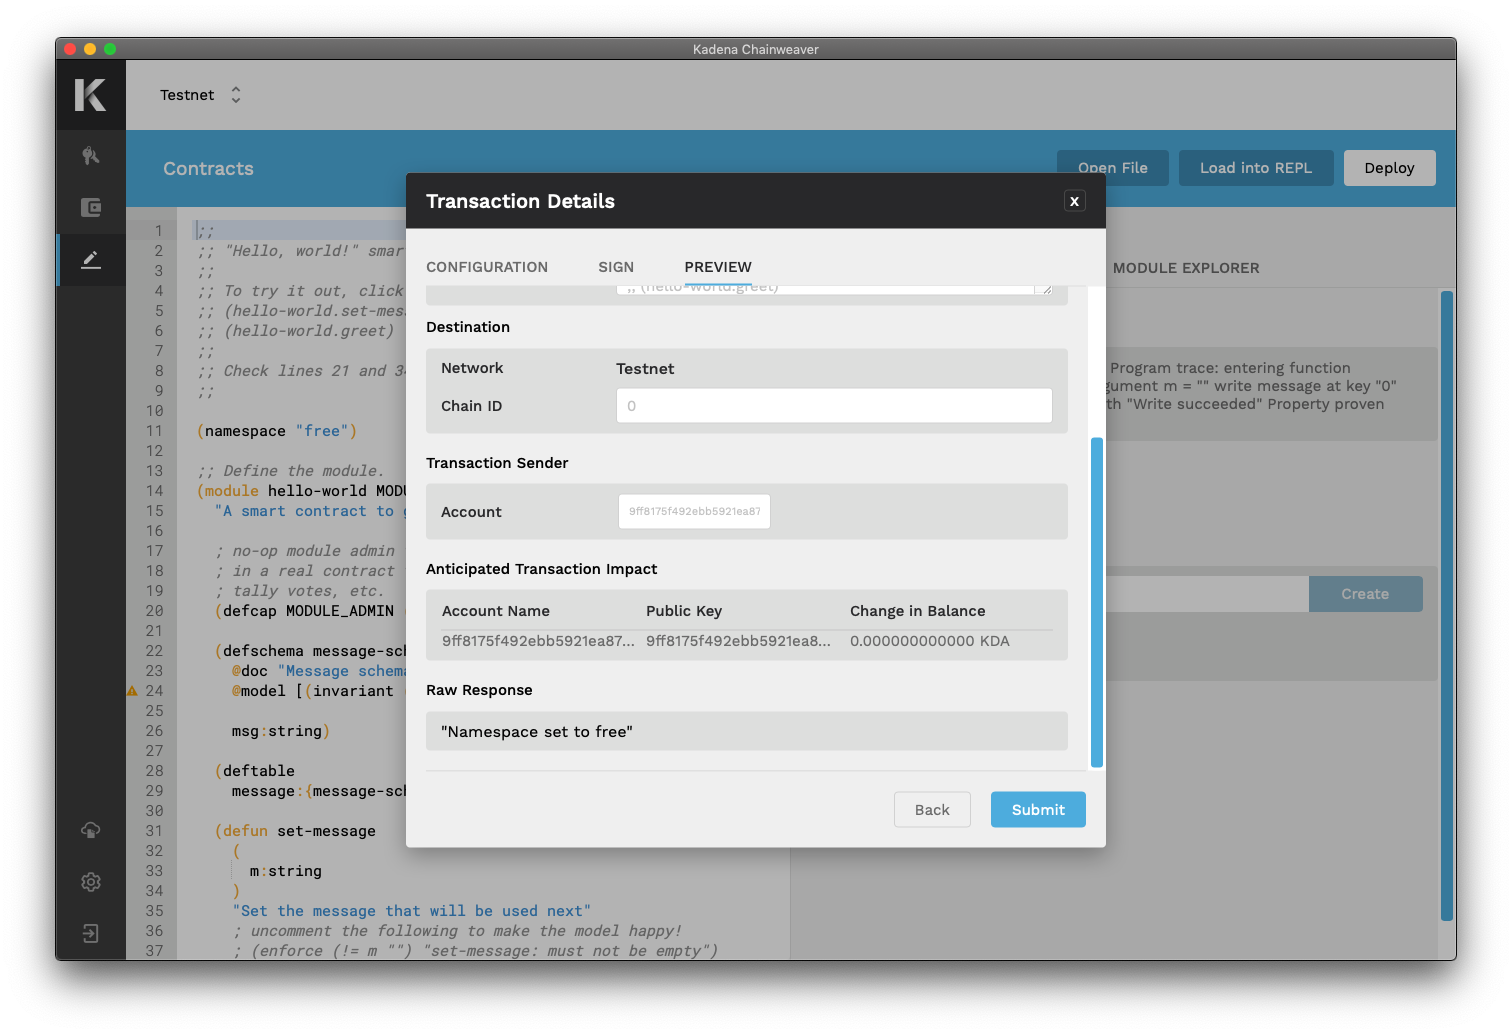Open the Keys section in sidebar
Viewport: 1512px width, 1034px height.
91,156
